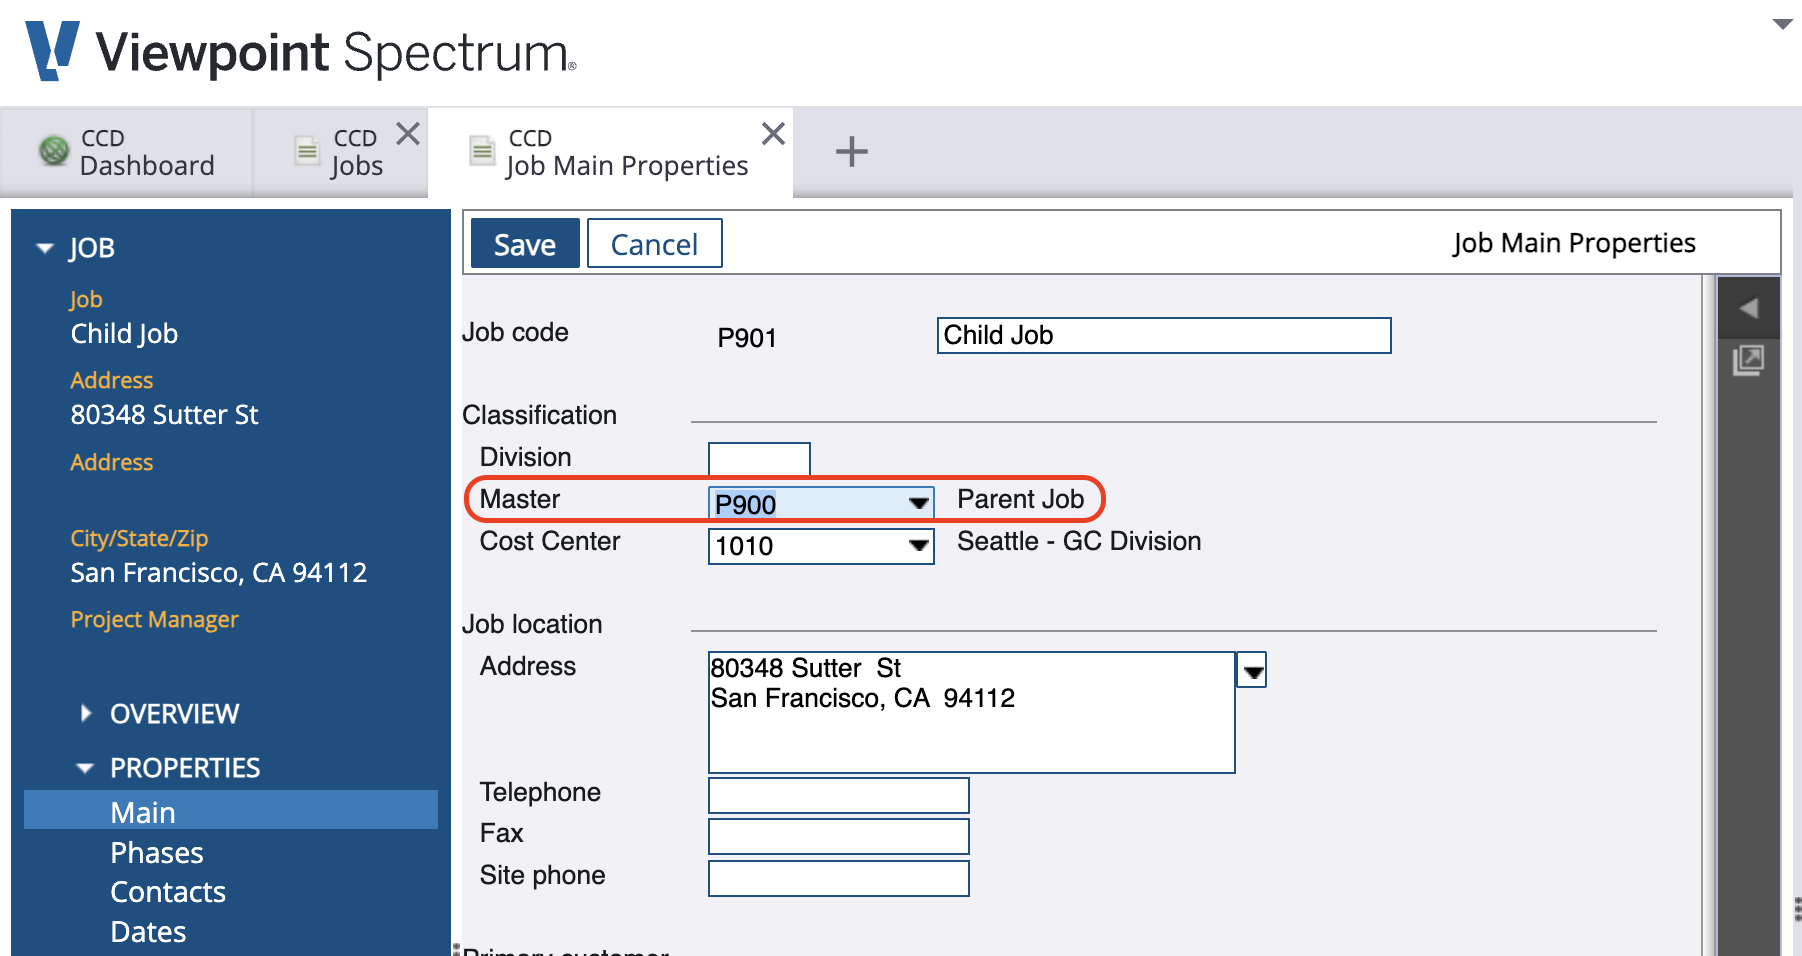Switch to the CCD Dashboard tab

[130, 151]
